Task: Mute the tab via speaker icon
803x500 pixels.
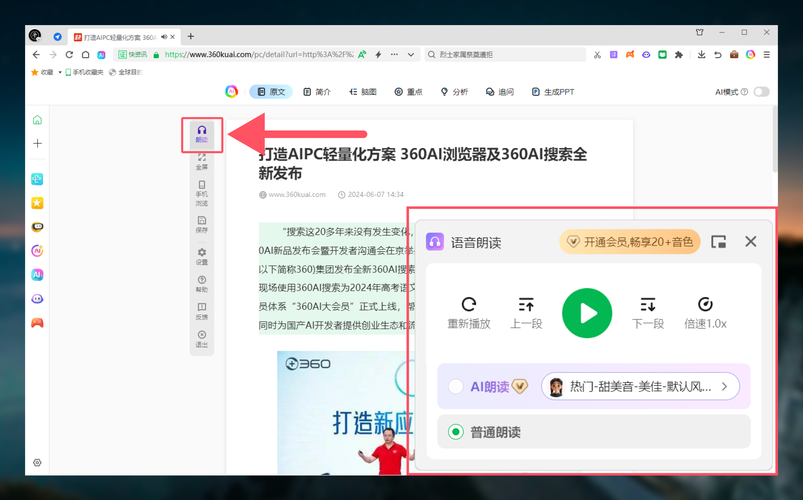Action: click(164, 37)
